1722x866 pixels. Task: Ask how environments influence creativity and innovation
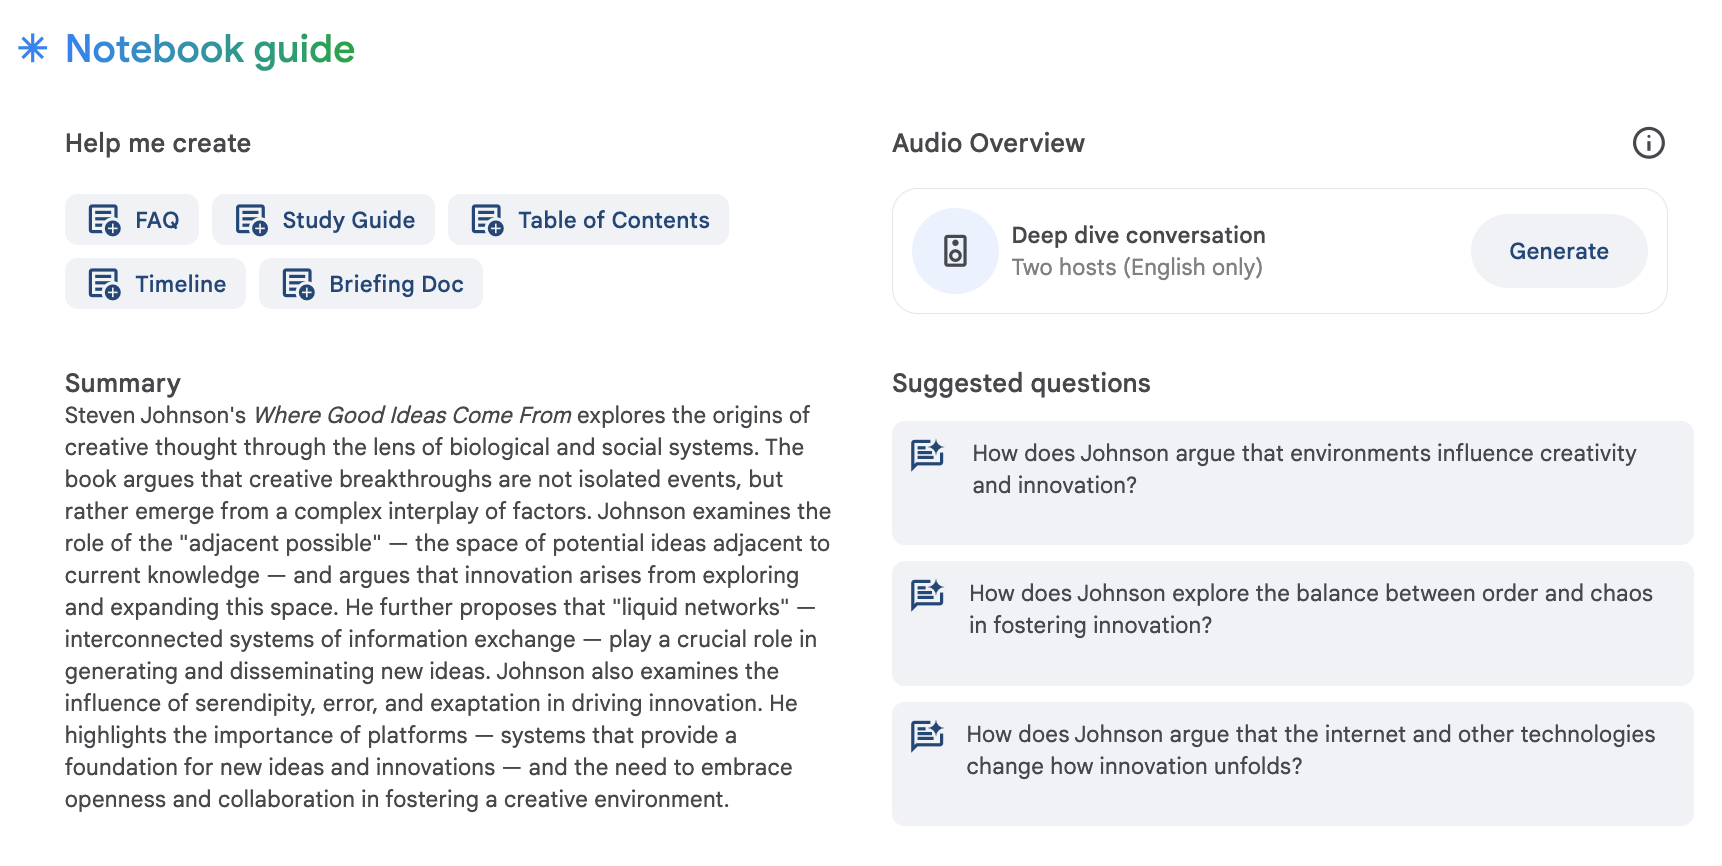coord(1292,483)
